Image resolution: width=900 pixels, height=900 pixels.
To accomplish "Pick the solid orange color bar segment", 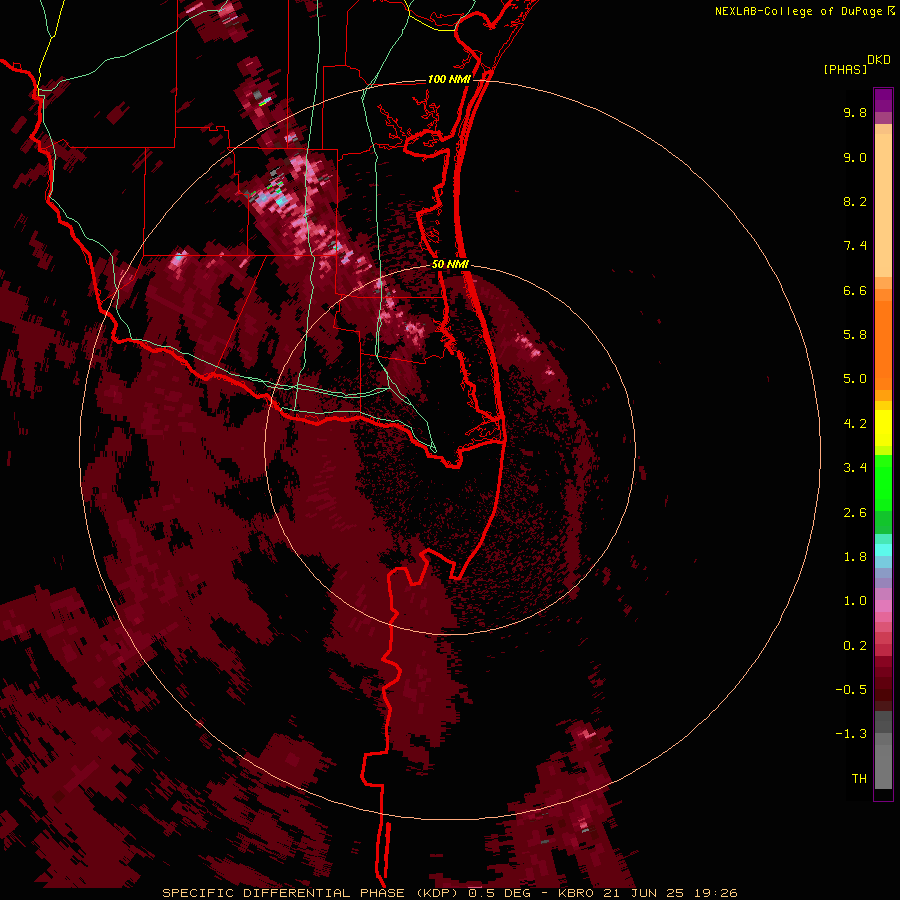I will point(883,346).
